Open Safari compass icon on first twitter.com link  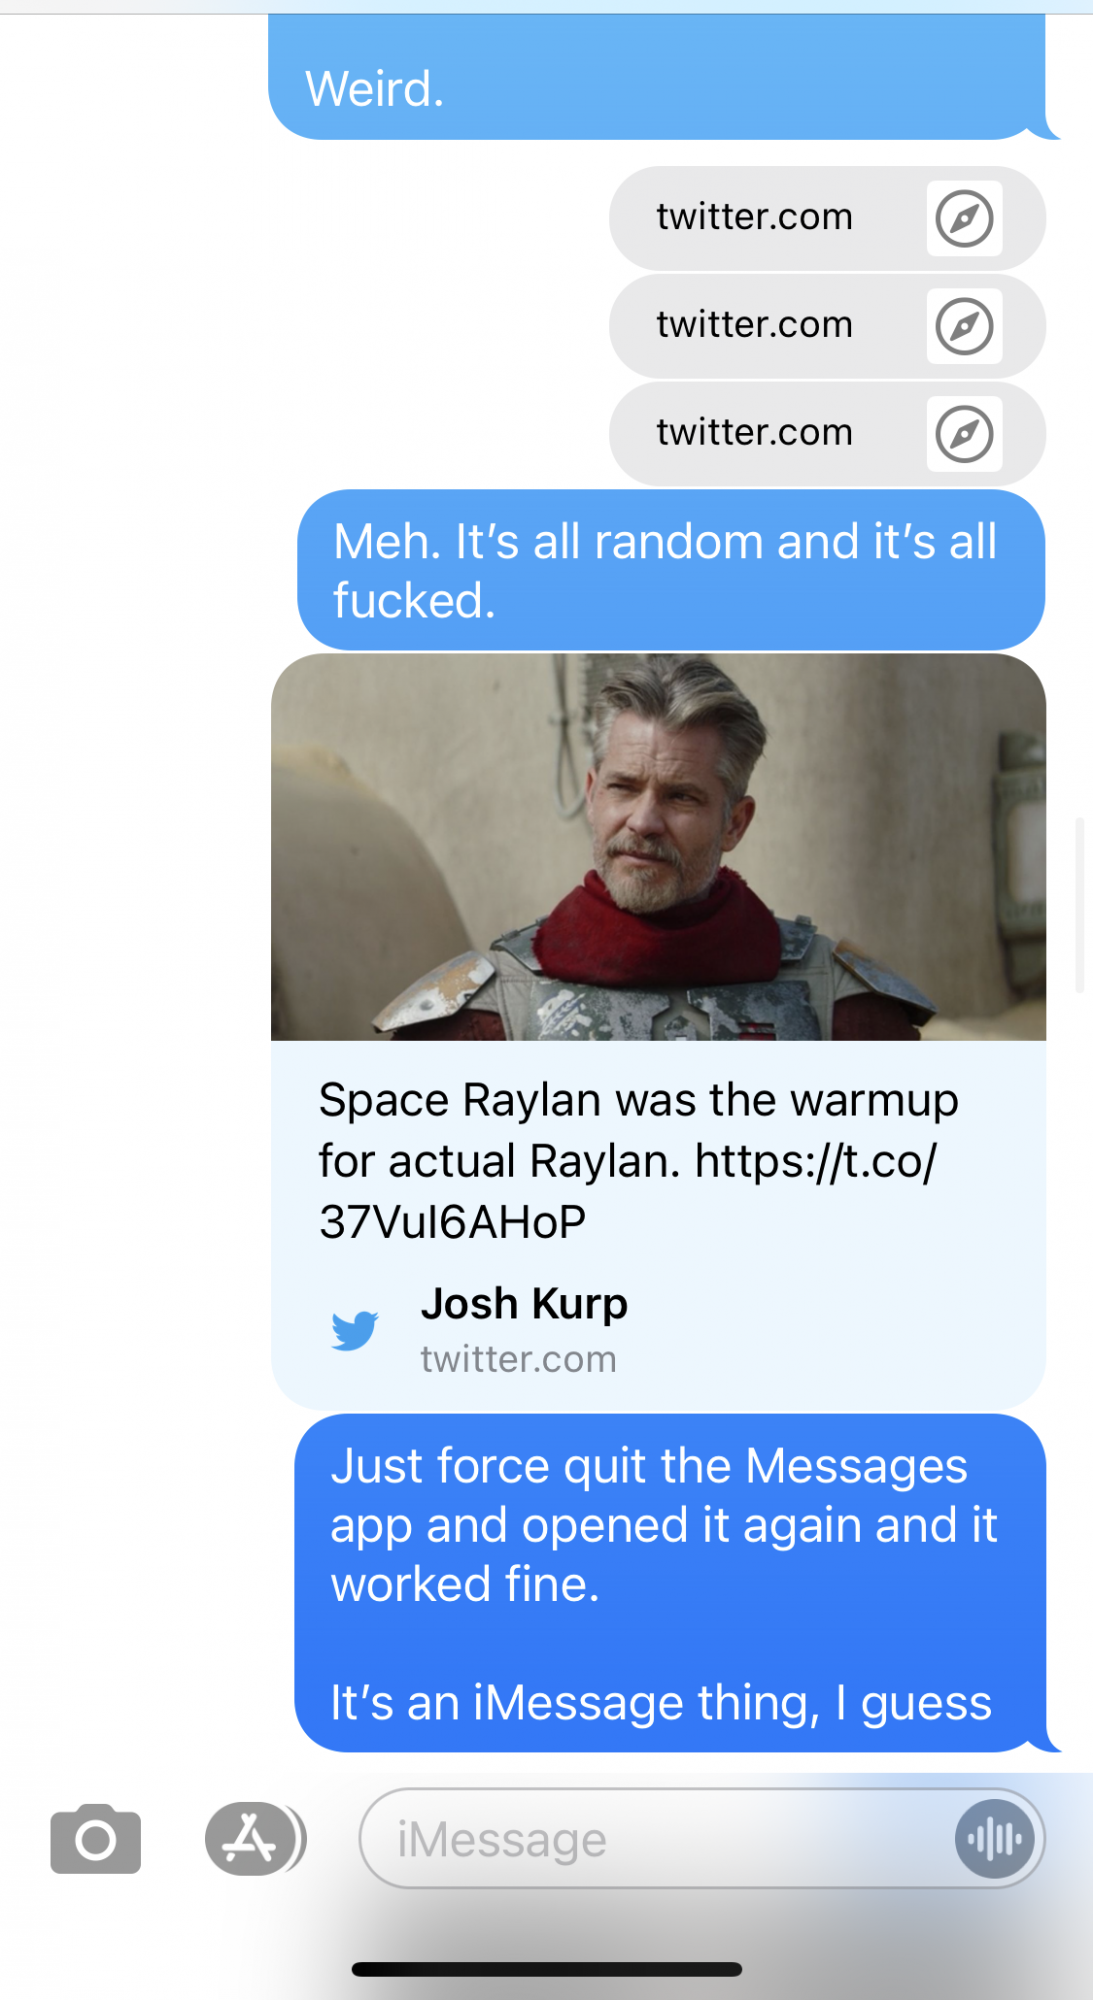click(x=964, y=218)
